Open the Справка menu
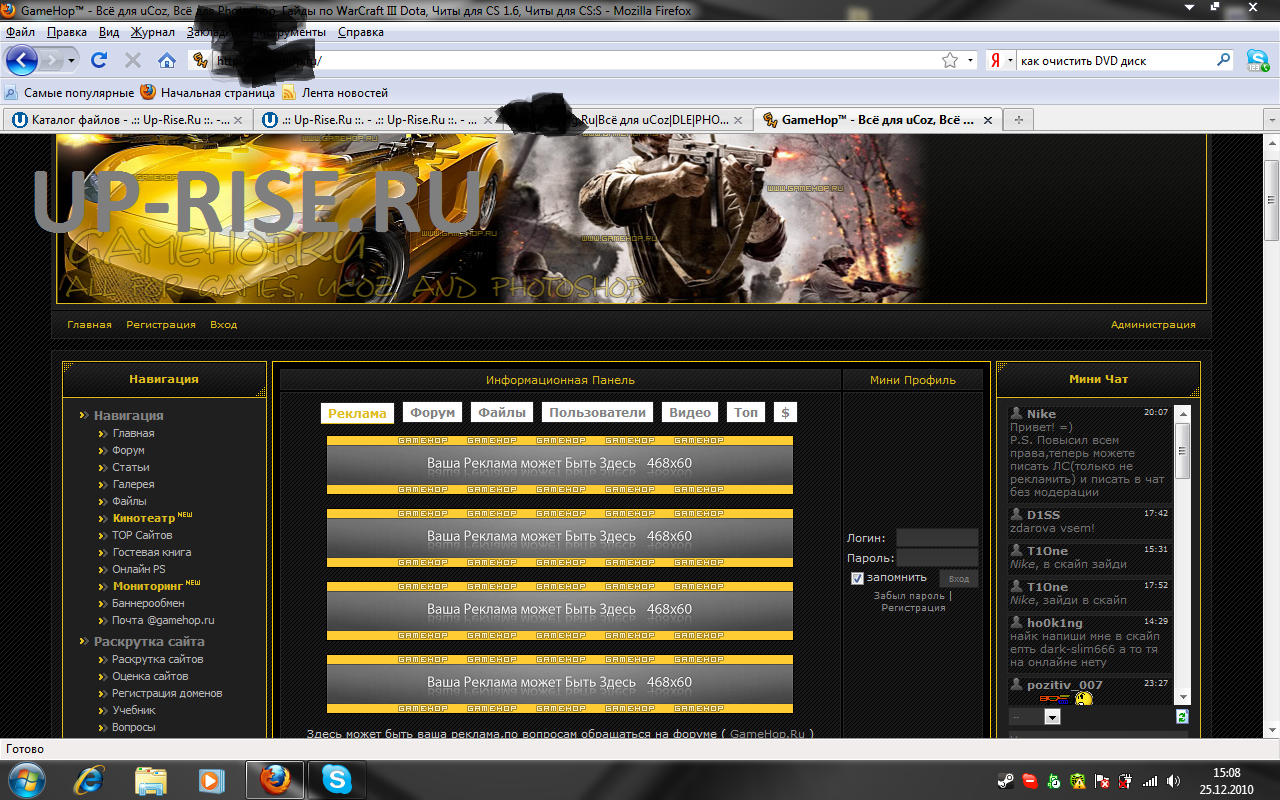Viewport: 1280px width, 800px height. click(361, 32)
